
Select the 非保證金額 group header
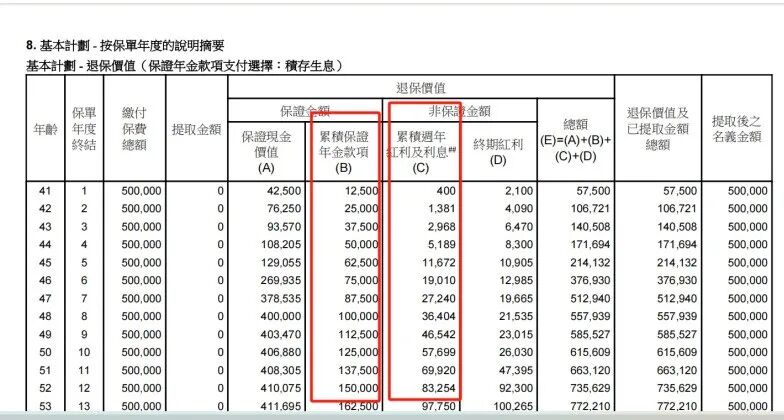click(x=462, y=110)
